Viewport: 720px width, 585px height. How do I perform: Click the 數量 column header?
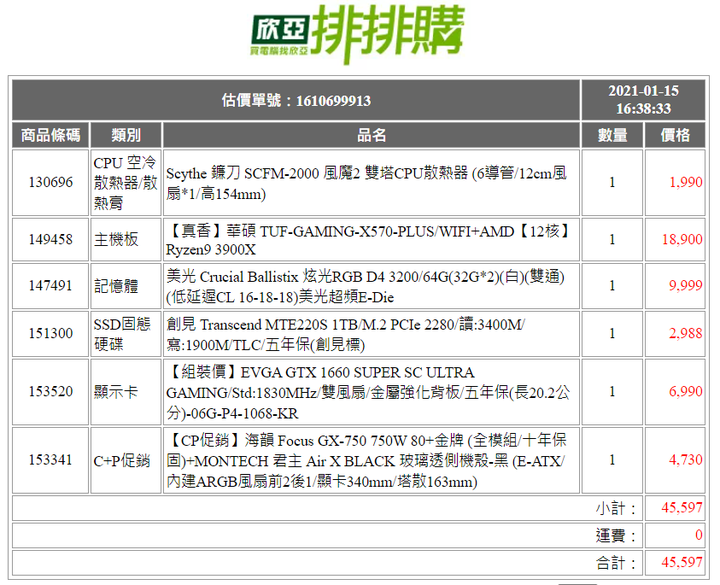(x=612, y=135)
